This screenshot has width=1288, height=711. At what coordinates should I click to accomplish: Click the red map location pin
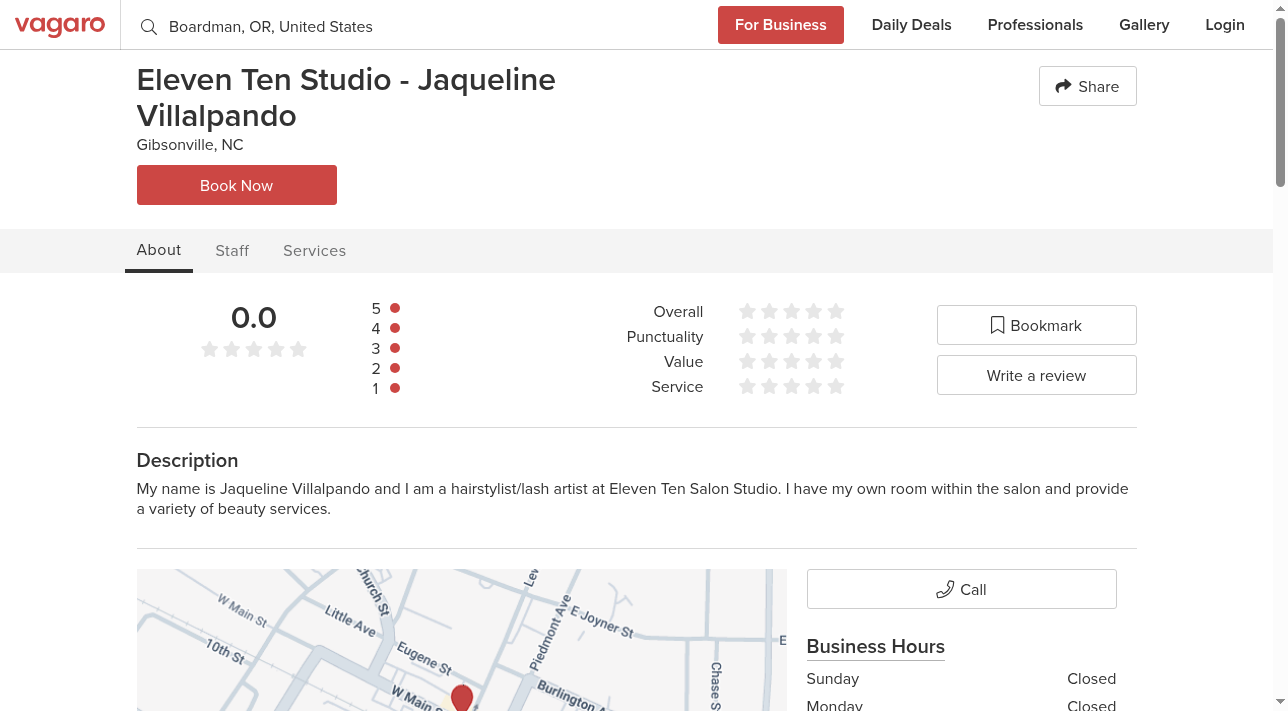tap(462, 698)
